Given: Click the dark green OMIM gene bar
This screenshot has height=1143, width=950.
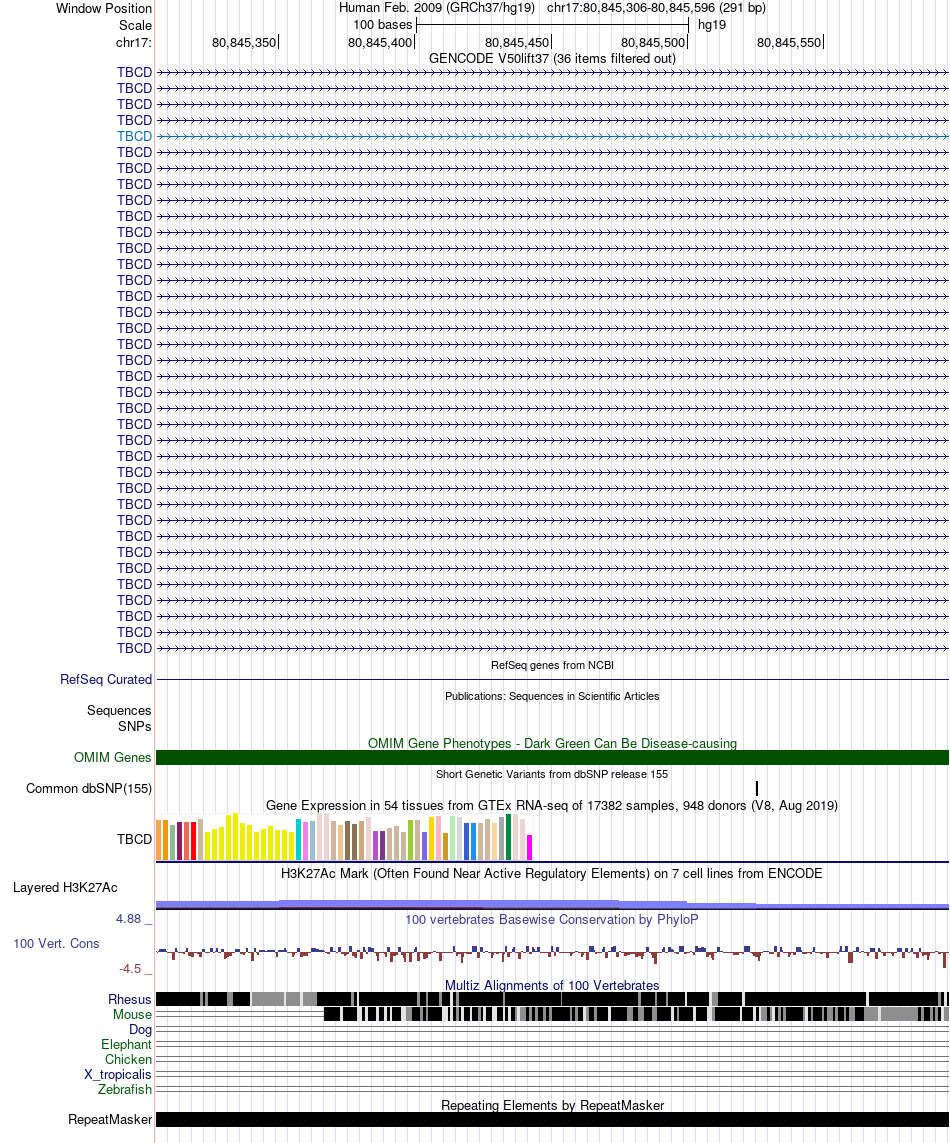Looking at the screenshot, I should point(552,757).
